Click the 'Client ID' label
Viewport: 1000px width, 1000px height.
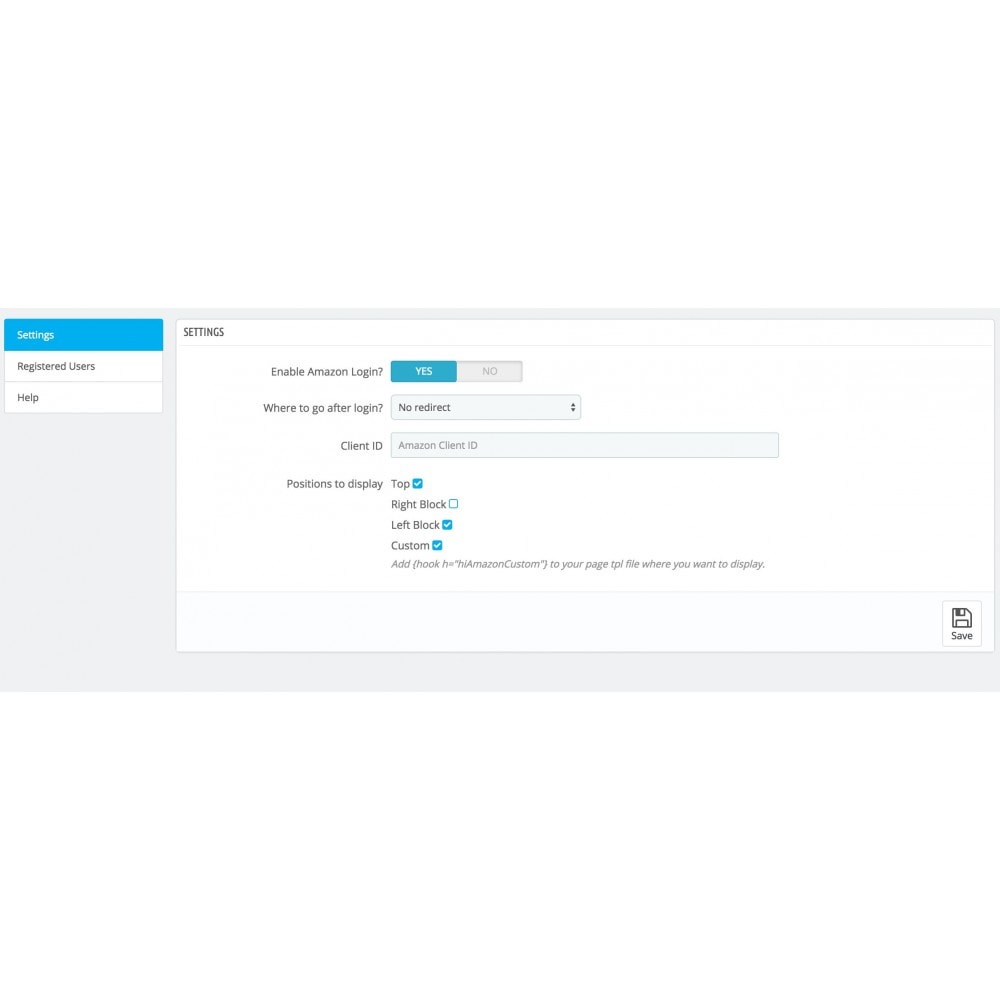[362, 446]
